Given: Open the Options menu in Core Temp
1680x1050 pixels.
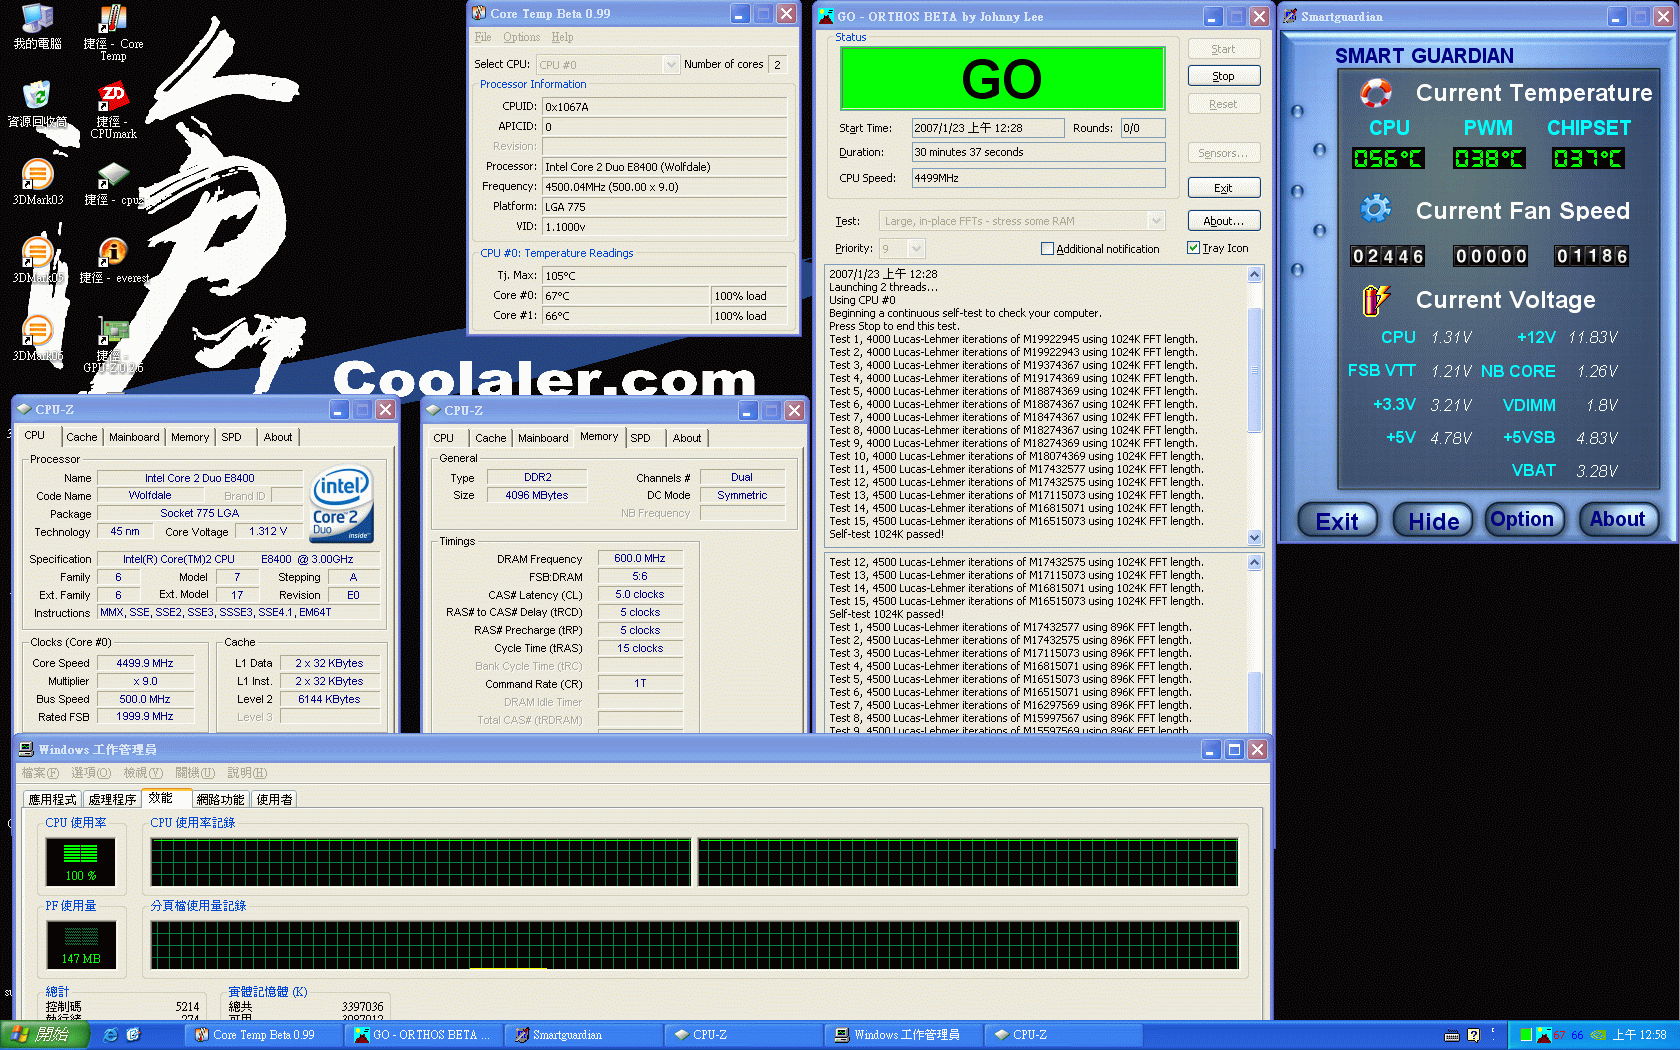Looking at the screenshot, I should pyautogui.click(x=521, y=37).
